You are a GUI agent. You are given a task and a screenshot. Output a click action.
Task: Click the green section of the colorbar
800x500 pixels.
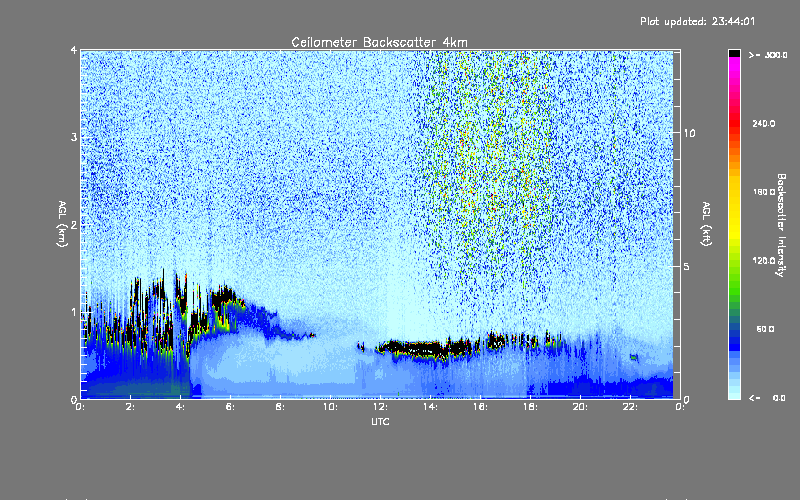click(x=734, y=281)
